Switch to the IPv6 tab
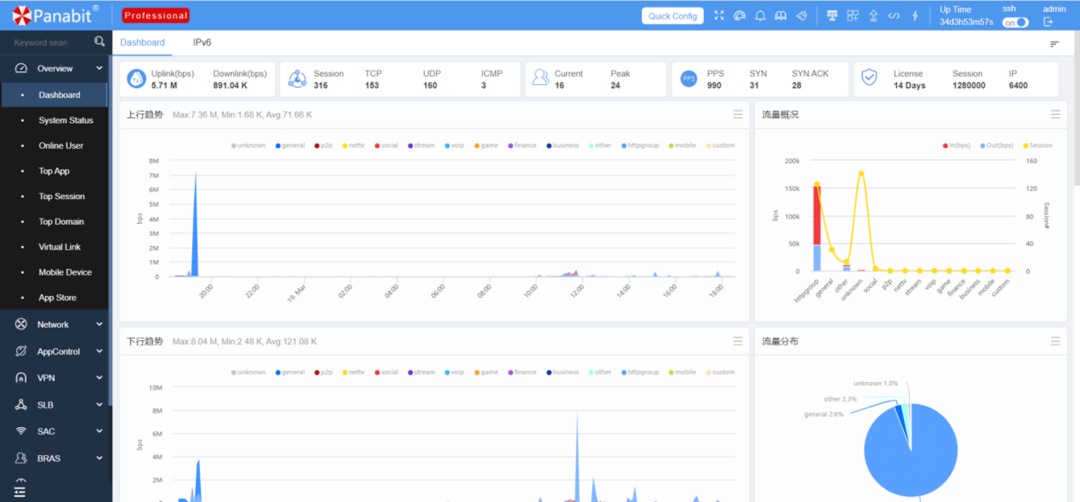1080x502 pixels. pos(202,43)
